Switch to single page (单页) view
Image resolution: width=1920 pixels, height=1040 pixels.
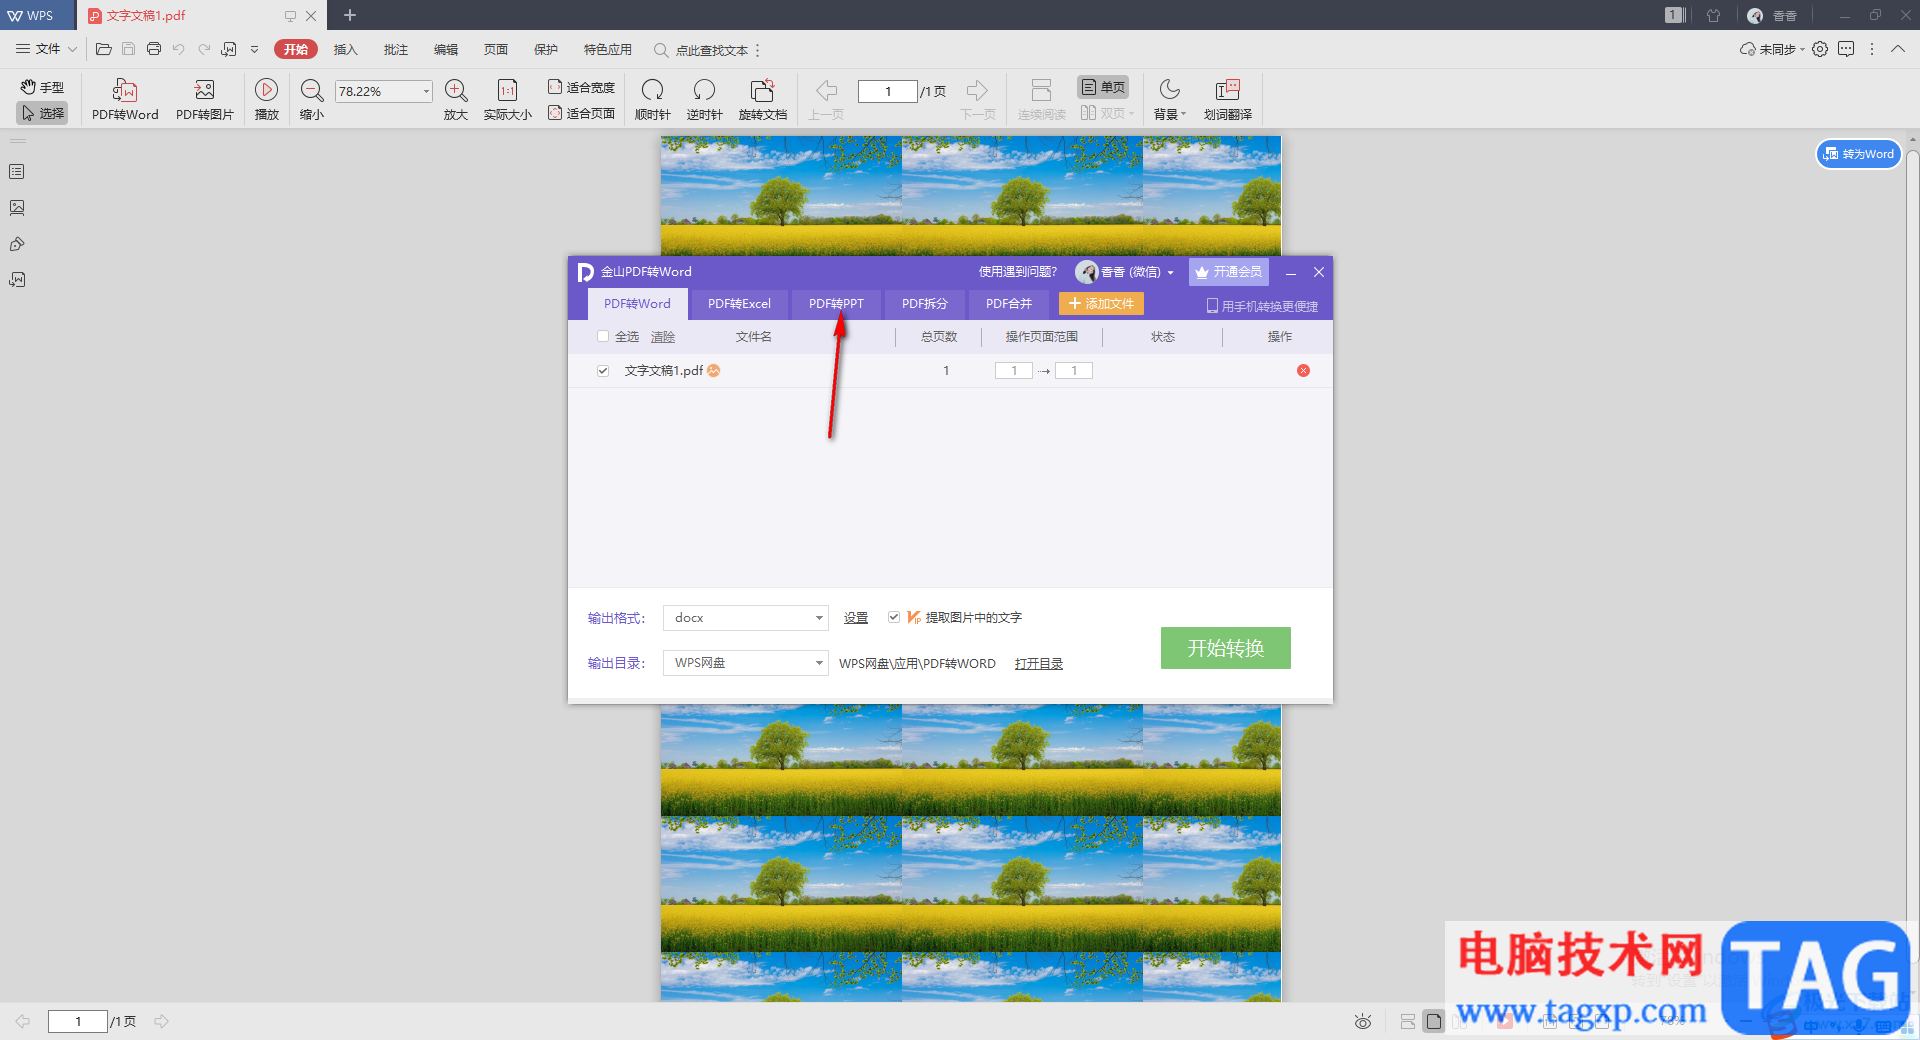pos(1103,87)
